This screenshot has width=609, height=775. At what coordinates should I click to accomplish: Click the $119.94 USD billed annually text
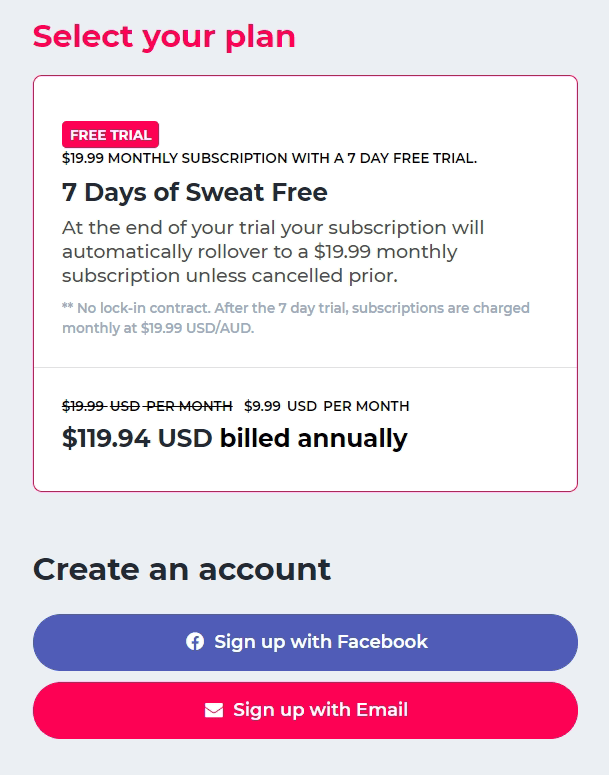pyautogui.click(x=234, y=438)
